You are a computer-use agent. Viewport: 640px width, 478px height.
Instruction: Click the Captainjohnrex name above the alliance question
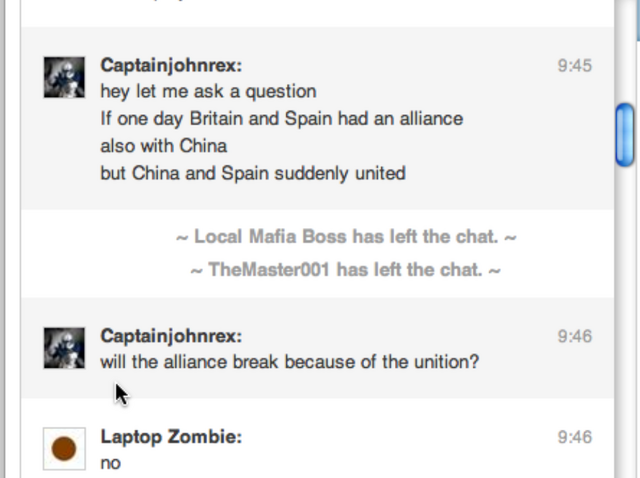point(171,336)
